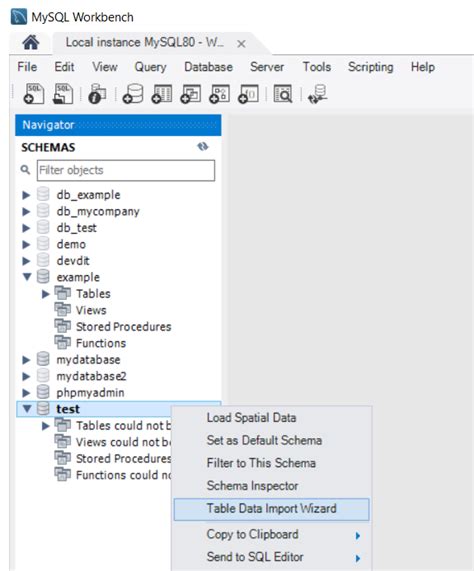Click the Tables folder icon under example
Image resolution: width=474 pixels, height=571 pixels.
tap(63, 293)
